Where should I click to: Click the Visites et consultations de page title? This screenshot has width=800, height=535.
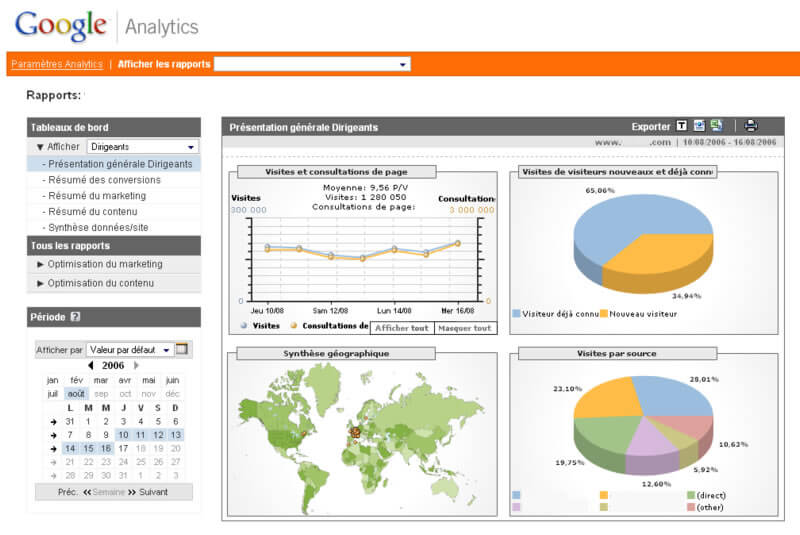[336, 172]
